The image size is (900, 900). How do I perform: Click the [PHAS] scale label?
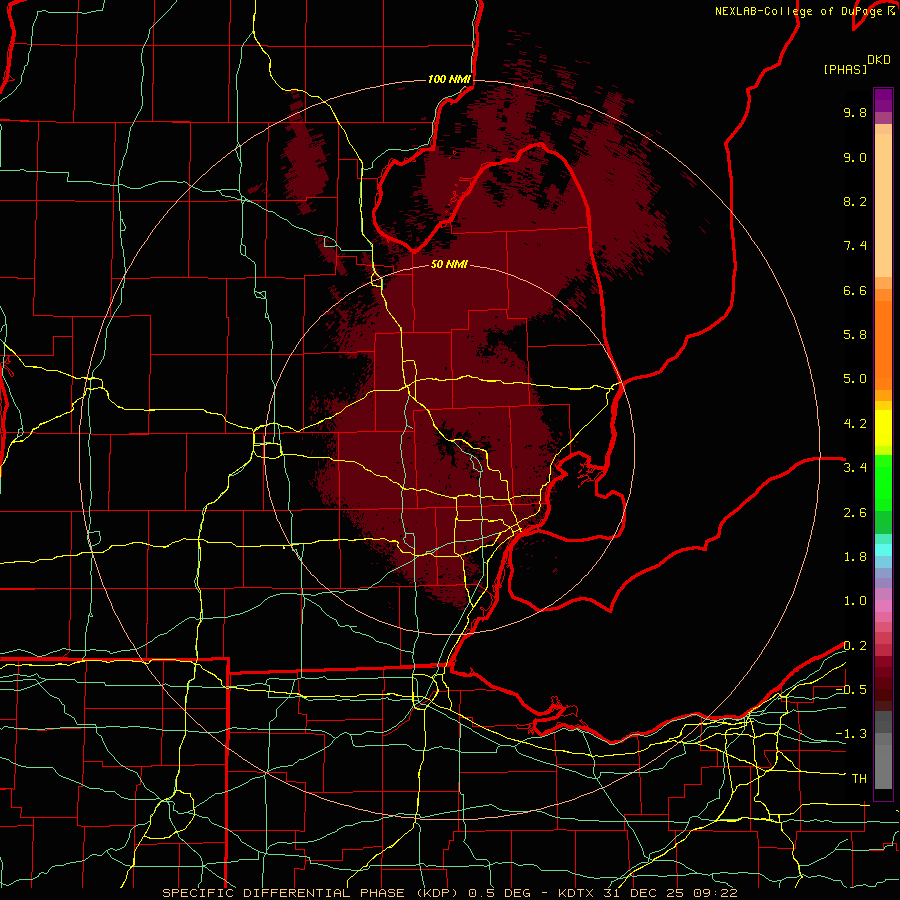(845, 69)
